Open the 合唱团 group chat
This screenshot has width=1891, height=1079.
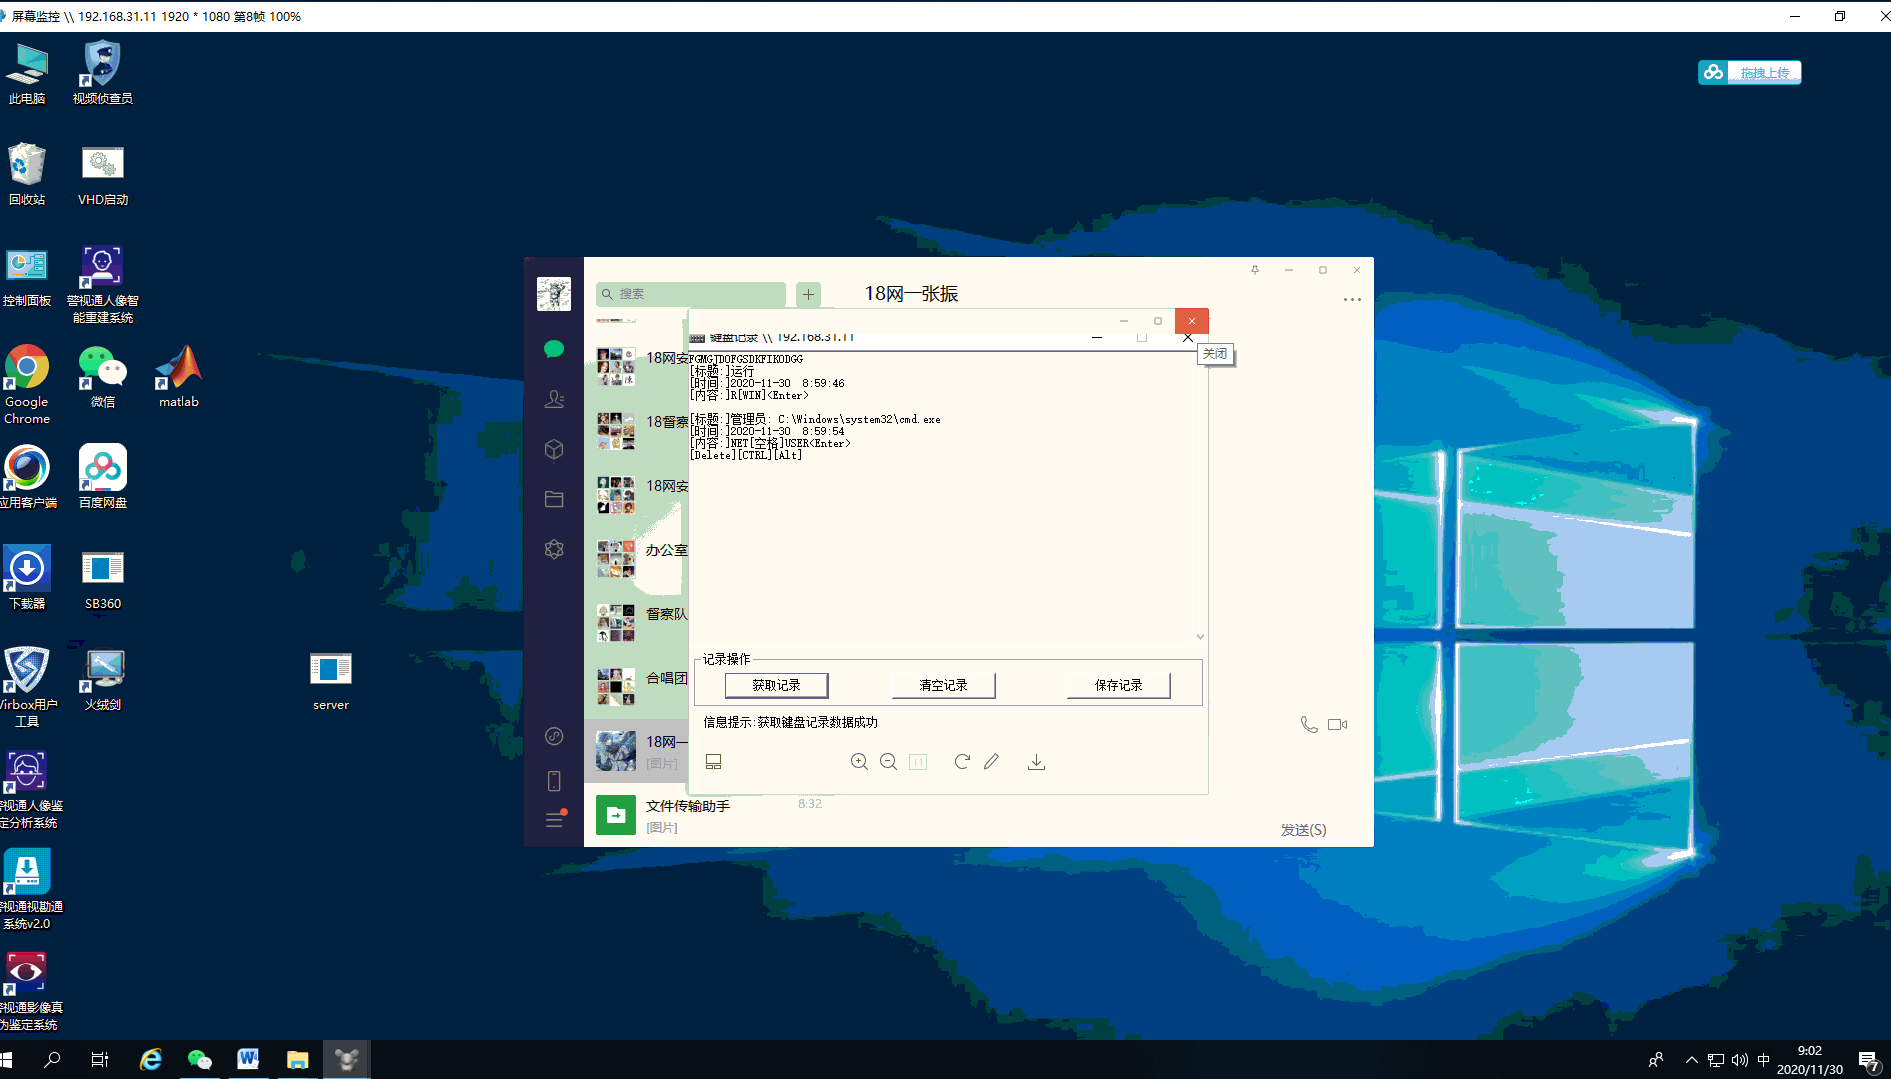point(637,687)
